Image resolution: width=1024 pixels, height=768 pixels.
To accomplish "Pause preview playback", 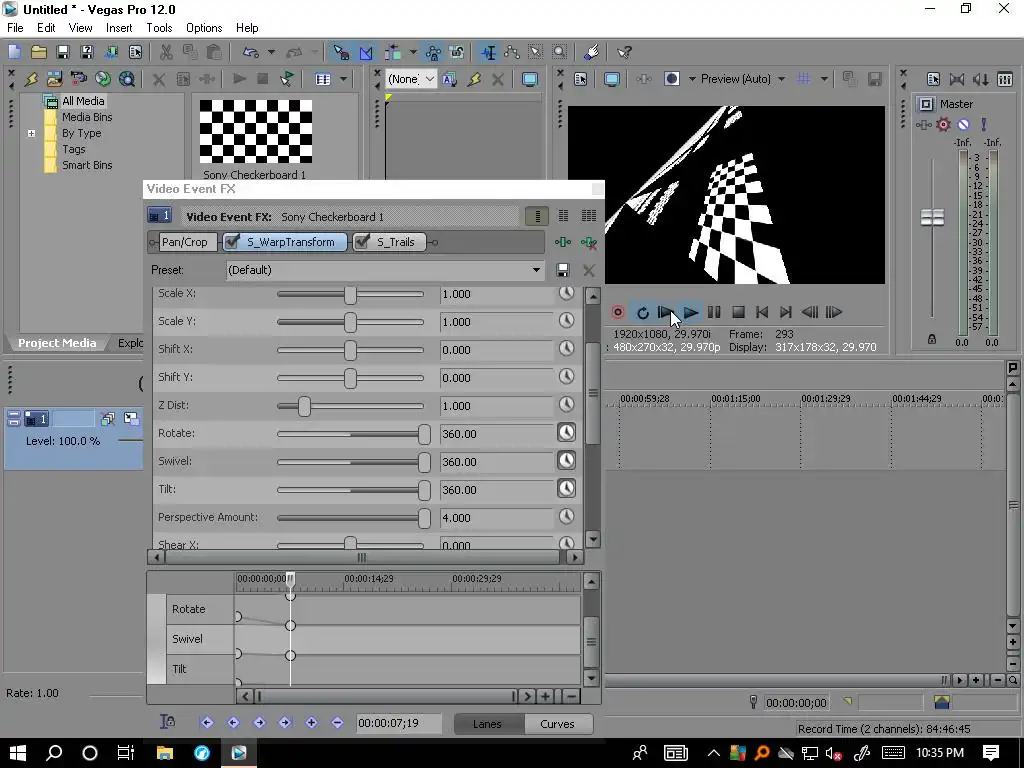I will click(714, 312).
